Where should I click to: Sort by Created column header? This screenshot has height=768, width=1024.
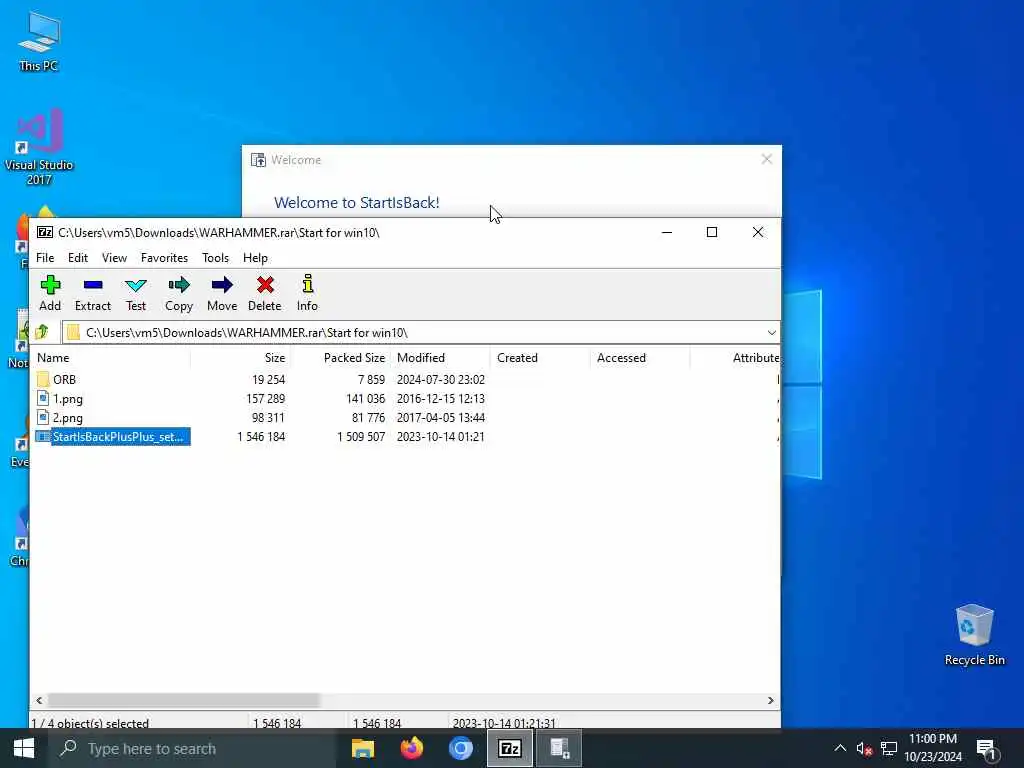[x=541, y=358]
